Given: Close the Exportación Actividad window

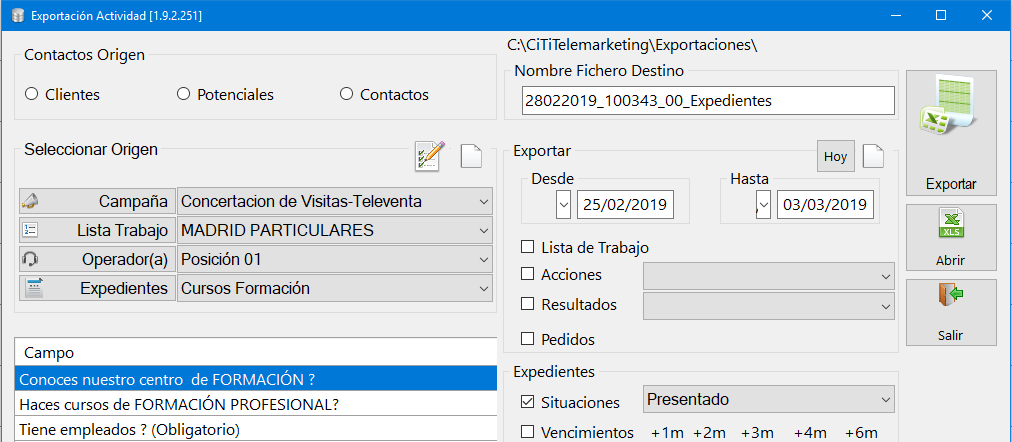Looking at the screenshot, I should point(987,15).
